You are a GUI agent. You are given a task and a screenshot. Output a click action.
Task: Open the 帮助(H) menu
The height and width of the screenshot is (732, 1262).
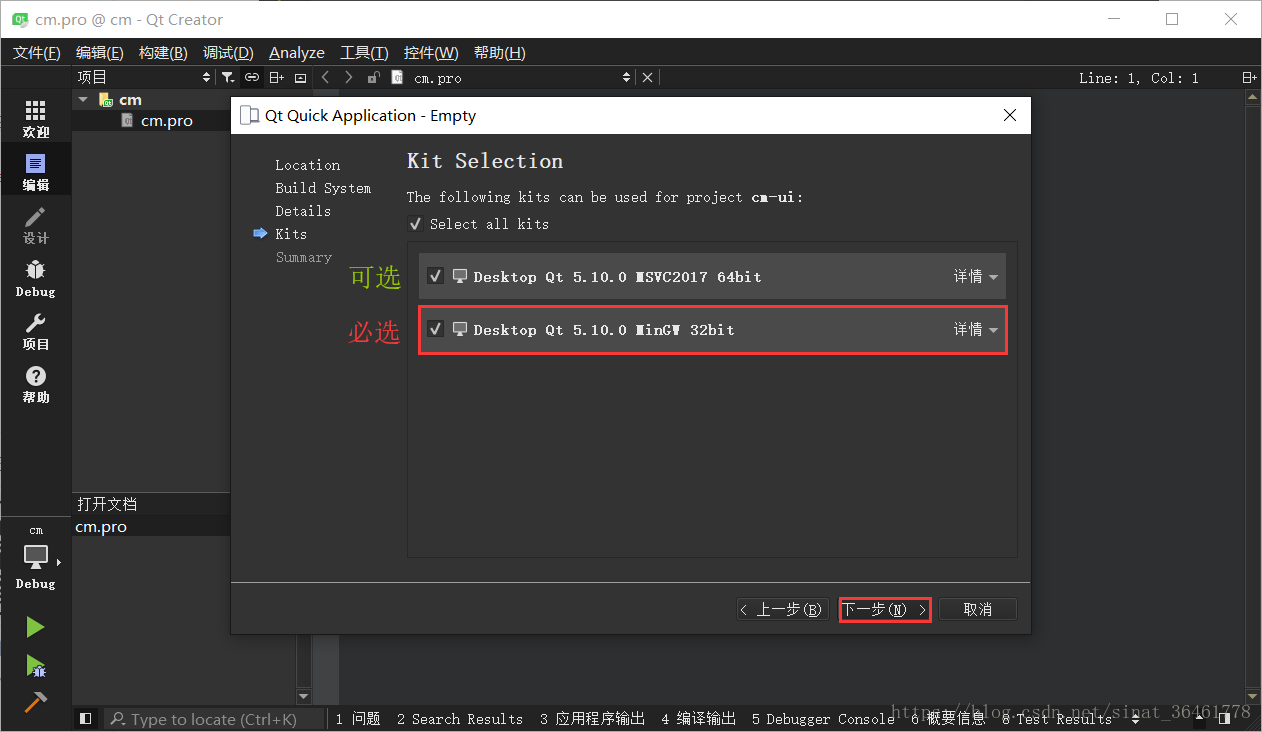click(x=499, y=52)
